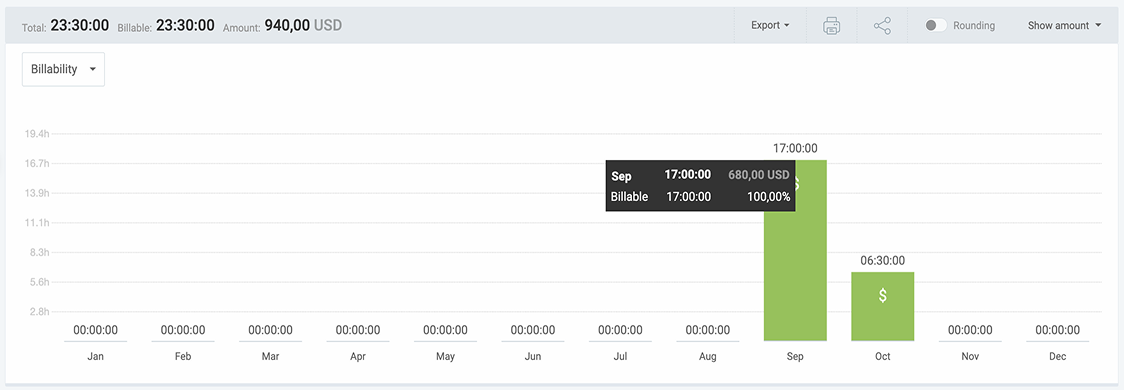Click the 00:00:00 value above Aug

[x=708, y=330]
